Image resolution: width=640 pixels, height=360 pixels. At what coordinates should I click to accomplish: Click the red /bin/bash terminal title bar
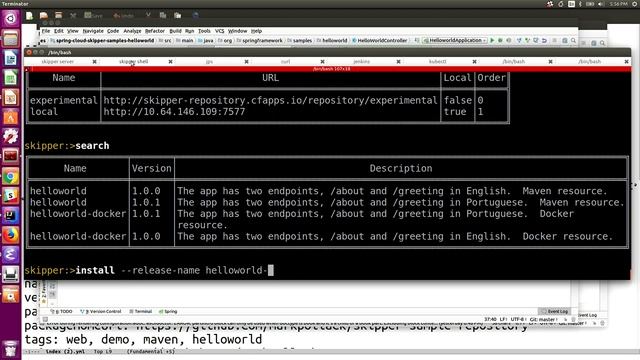click(x=327, y=69)
